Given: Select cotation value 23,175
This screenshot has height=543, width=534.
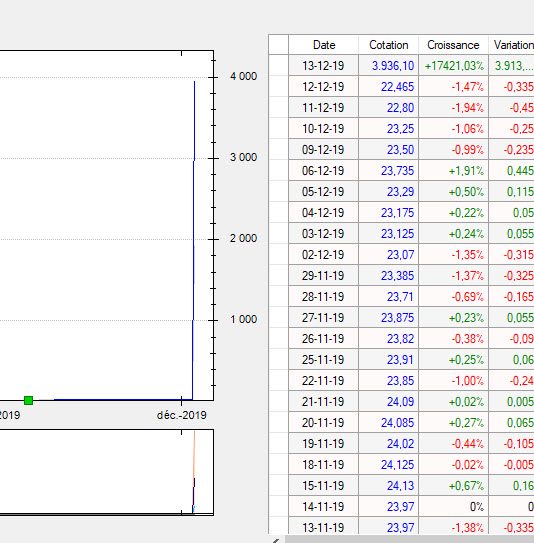Looking at the screenshot, I should [x=389, y=213].
